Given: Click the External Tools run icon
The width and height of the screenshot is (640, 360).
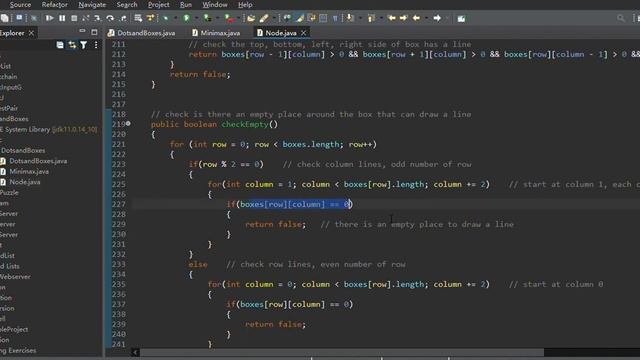Looking at the screenshot, I should 229,18.
